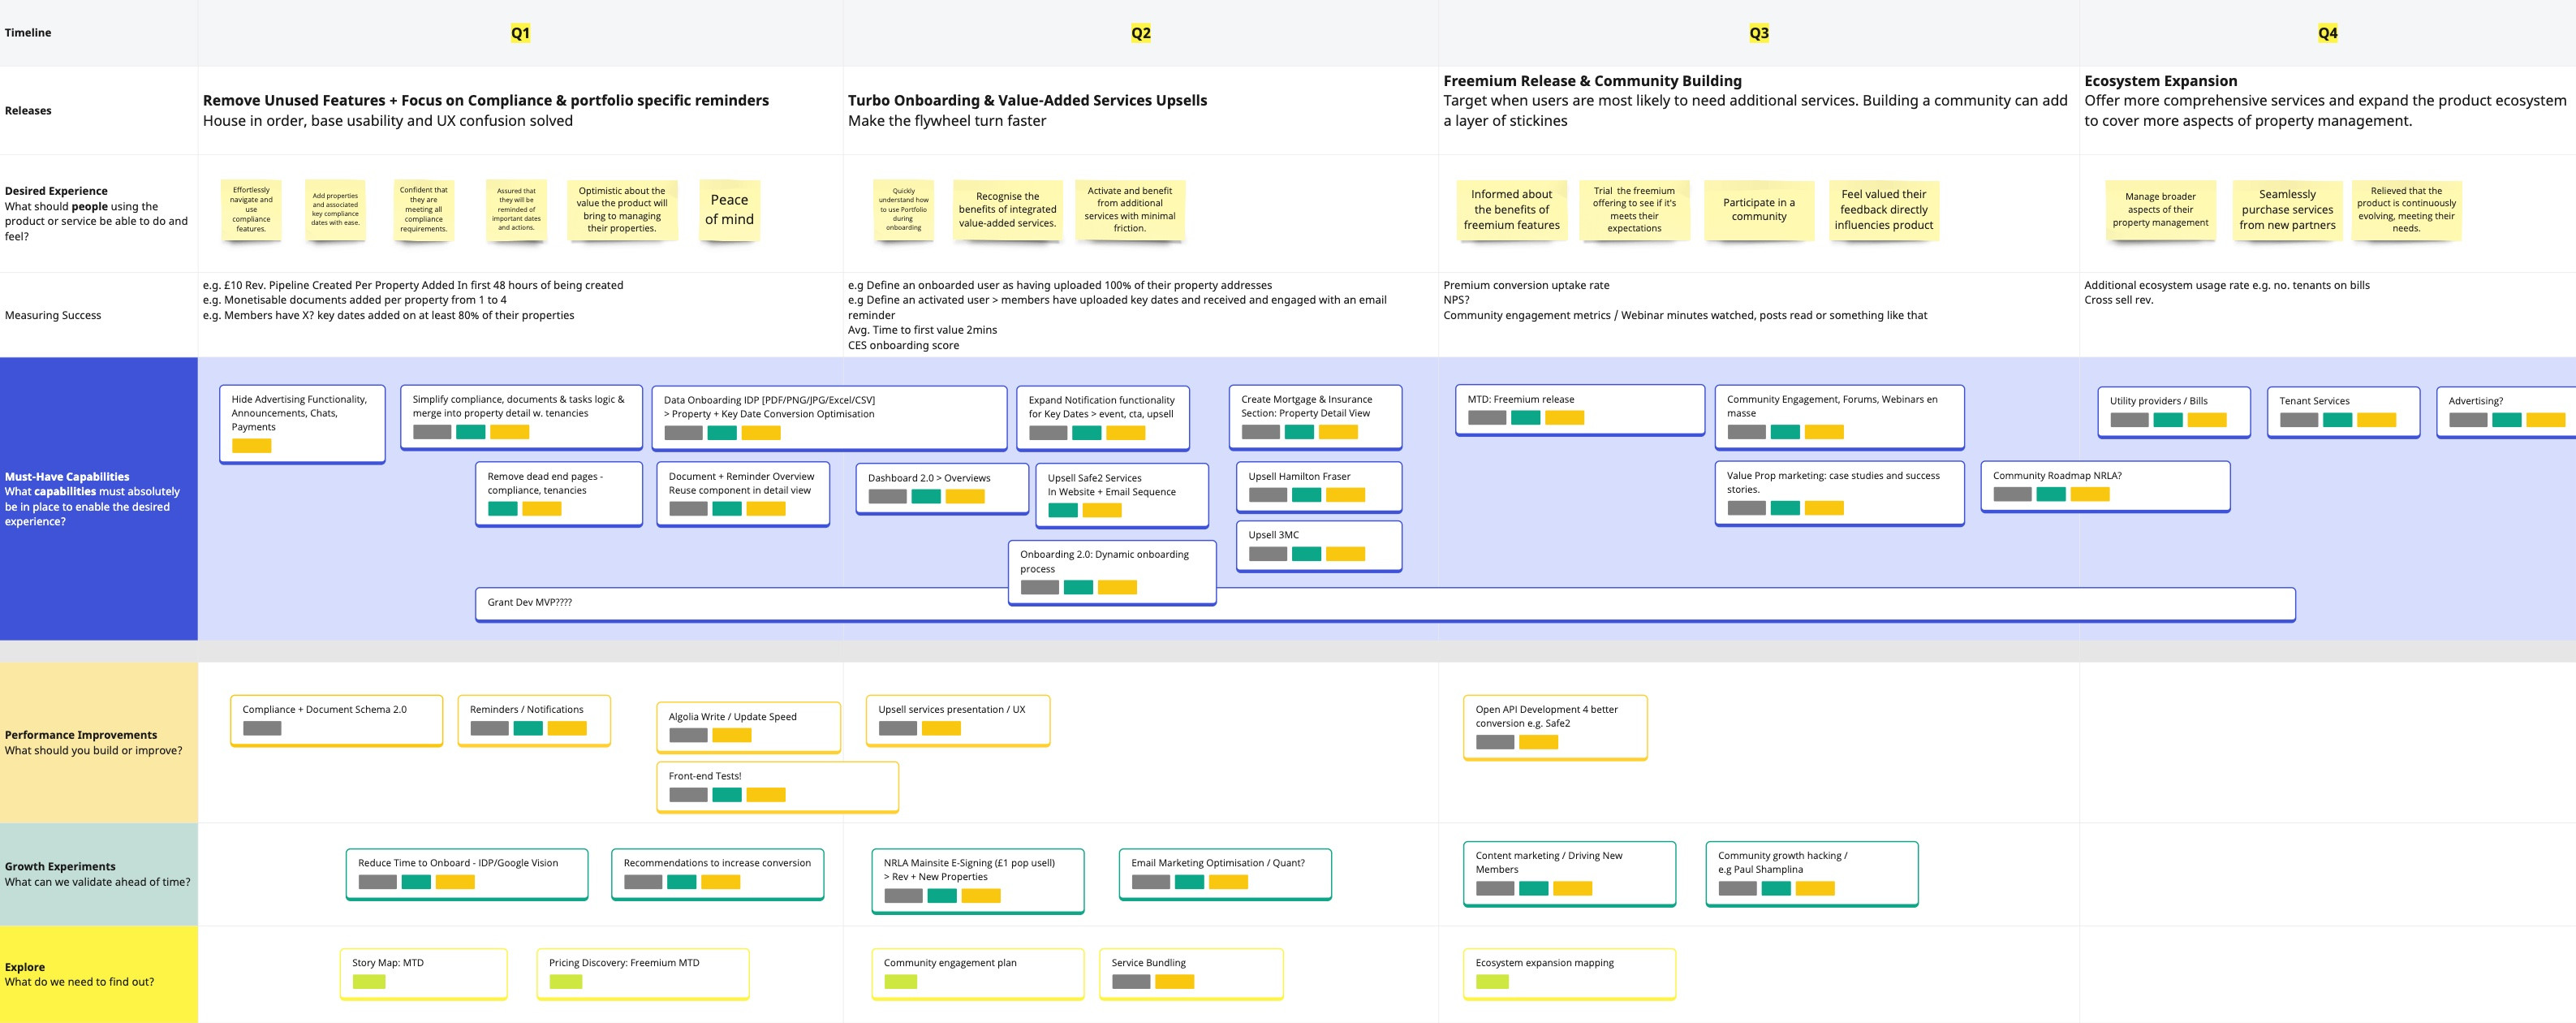Open the 'Data Onboarding IDP' card
Image resolution: width=2576 pixels, height=1023 pixels.
[x=829, y=418]
